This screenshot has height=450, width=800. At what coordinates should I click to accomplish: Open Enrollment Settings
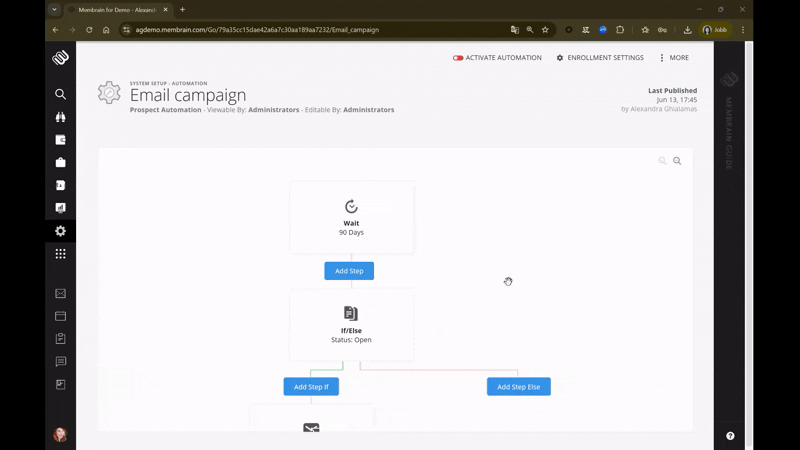tap(600, 58)
